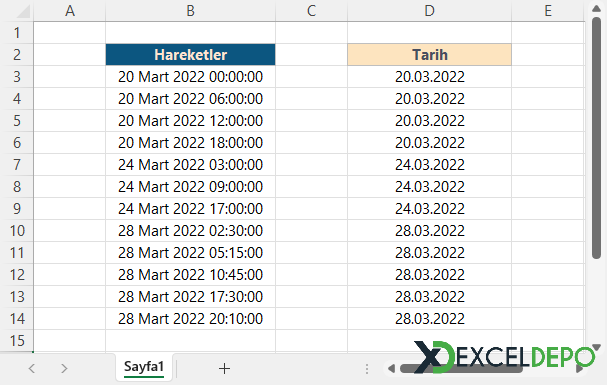Select the Tarih header cell
The image size is (607, 385).
[x=429, y=55]
